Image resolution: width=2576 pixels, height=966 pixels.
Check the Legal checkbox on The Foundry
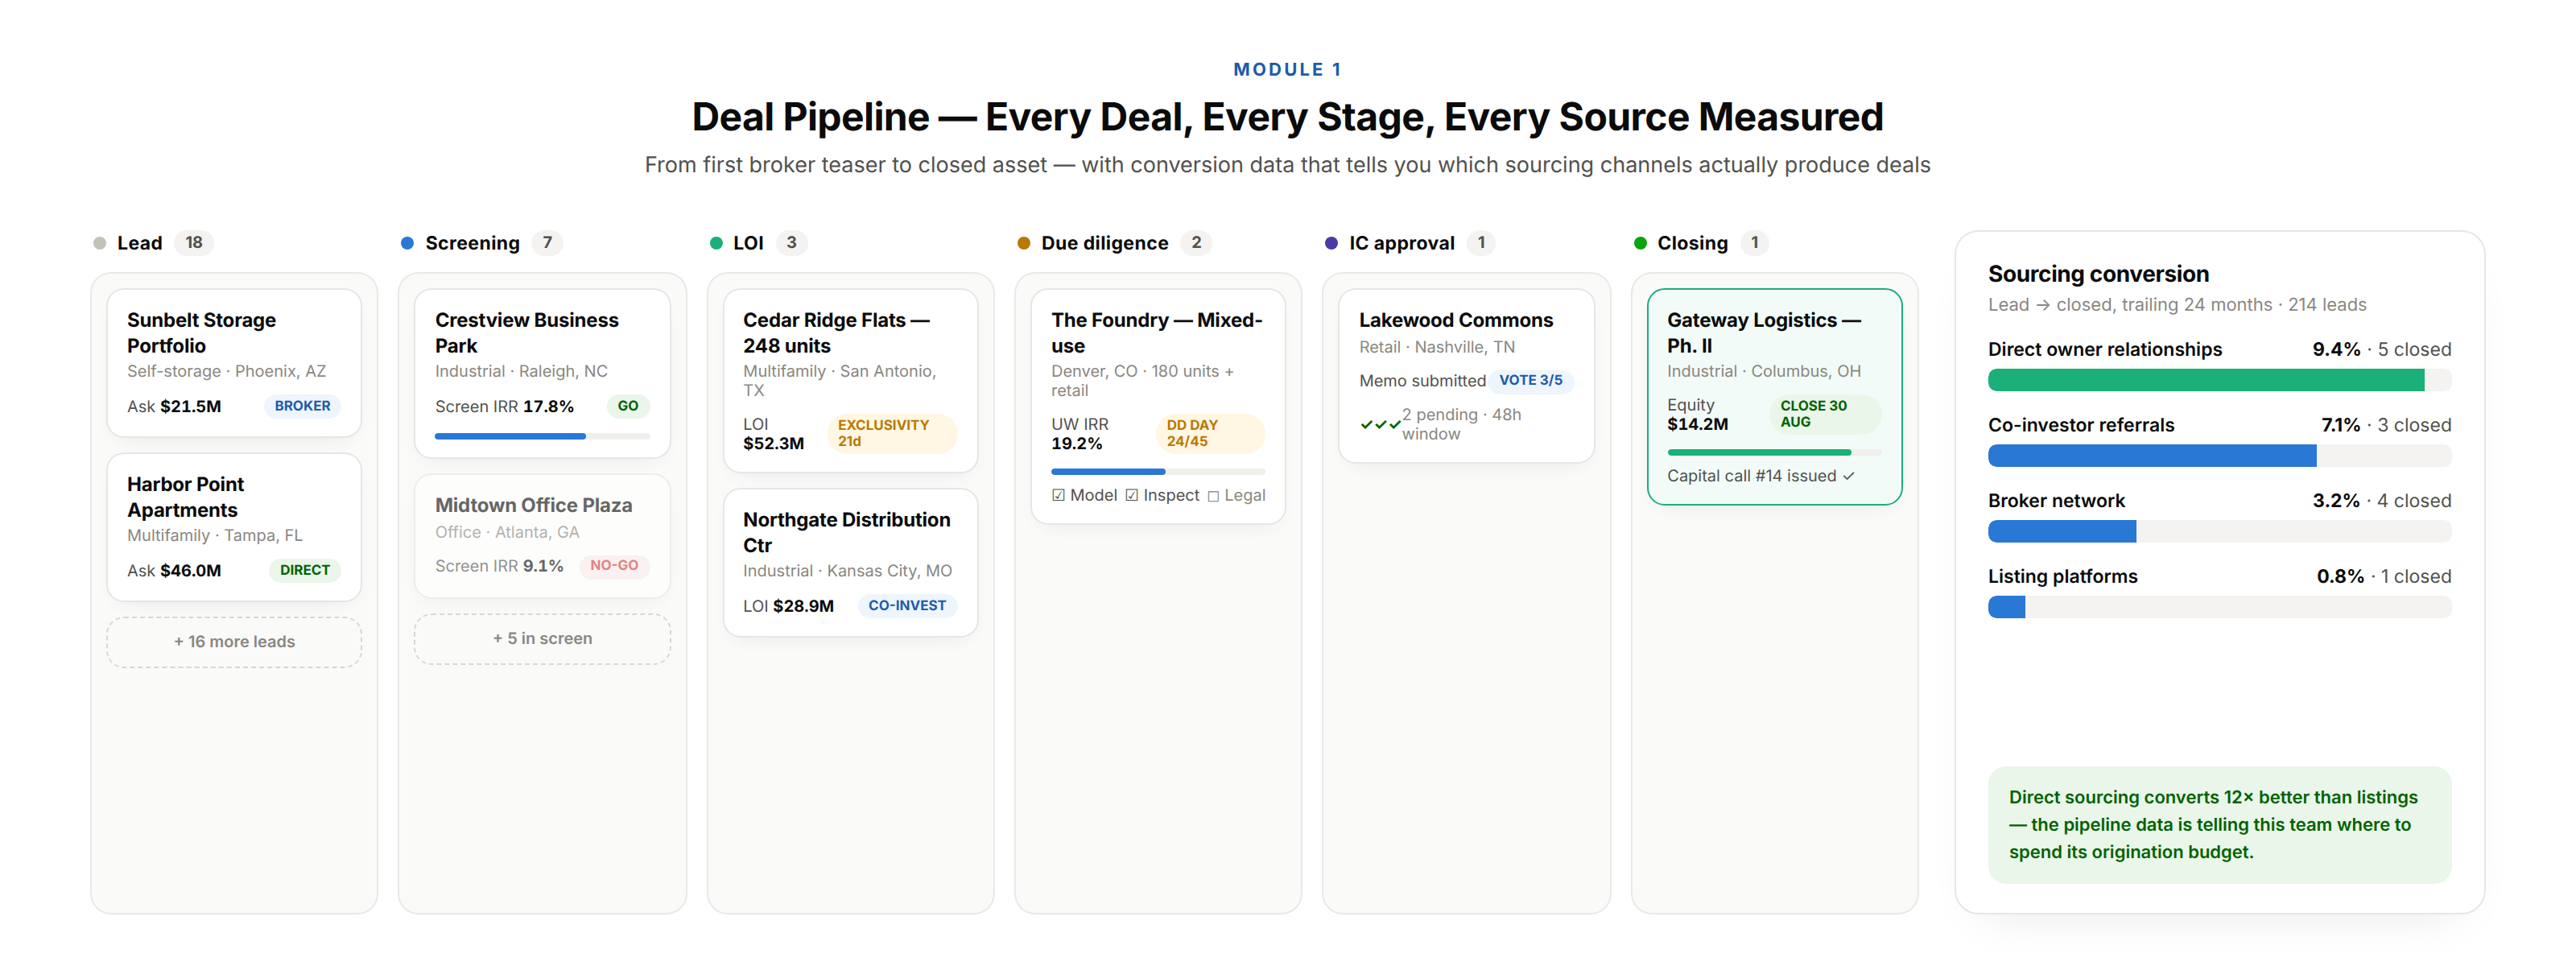click(x=1213, y=496)
